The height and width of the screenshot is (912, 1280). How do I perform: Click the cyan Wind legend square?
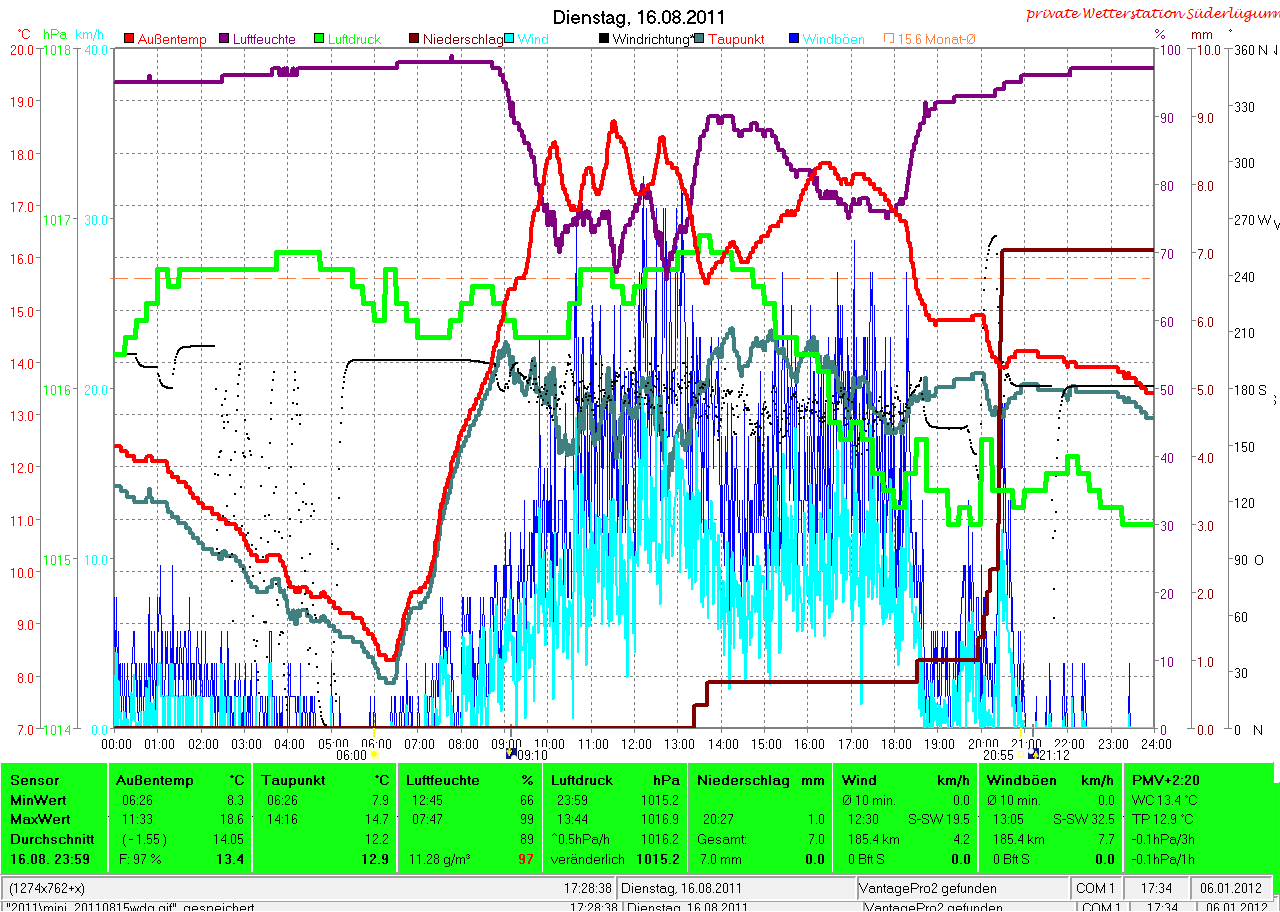pyautogui.click(x=510, y=39)
